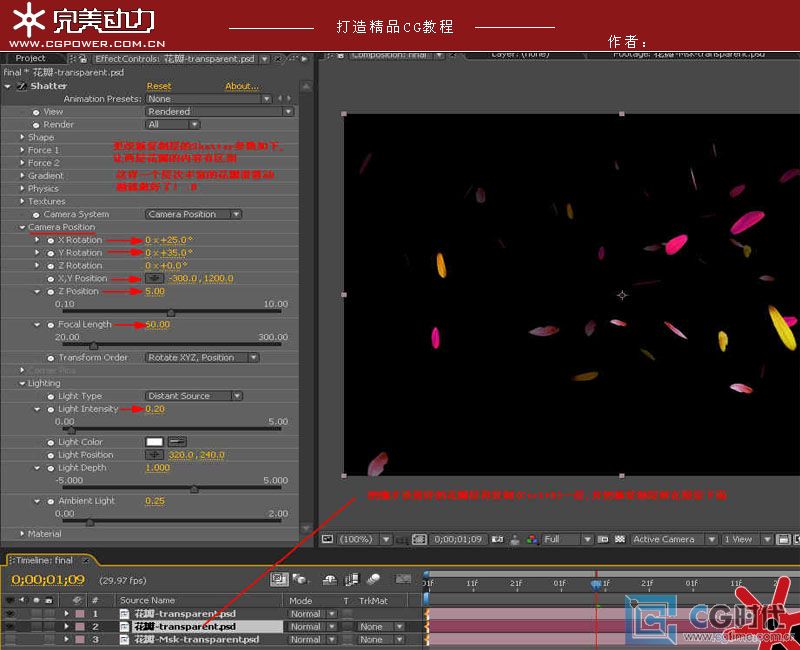Toggle the View property stopwatch
The width and height of the screenshot is (800, 650).
[36, 112]
